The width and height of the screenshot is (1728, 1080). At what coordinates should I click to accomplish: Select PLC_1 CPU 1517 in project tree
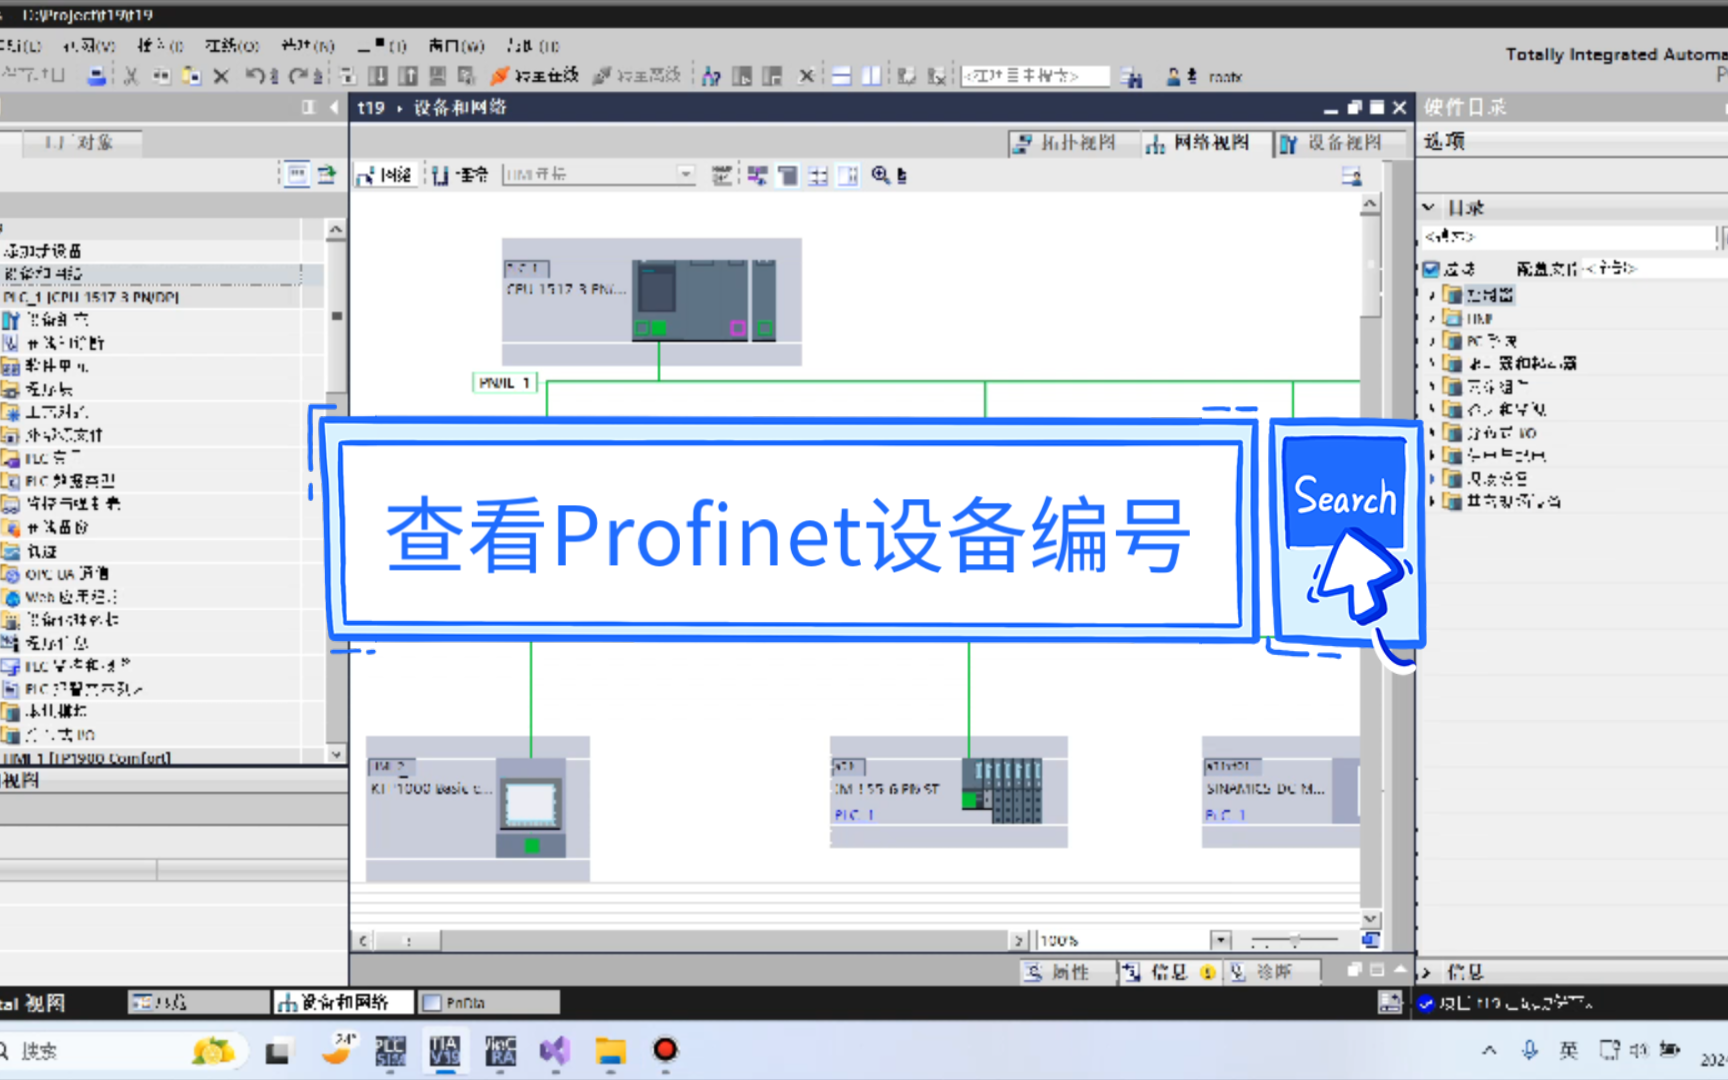[91, 297]
